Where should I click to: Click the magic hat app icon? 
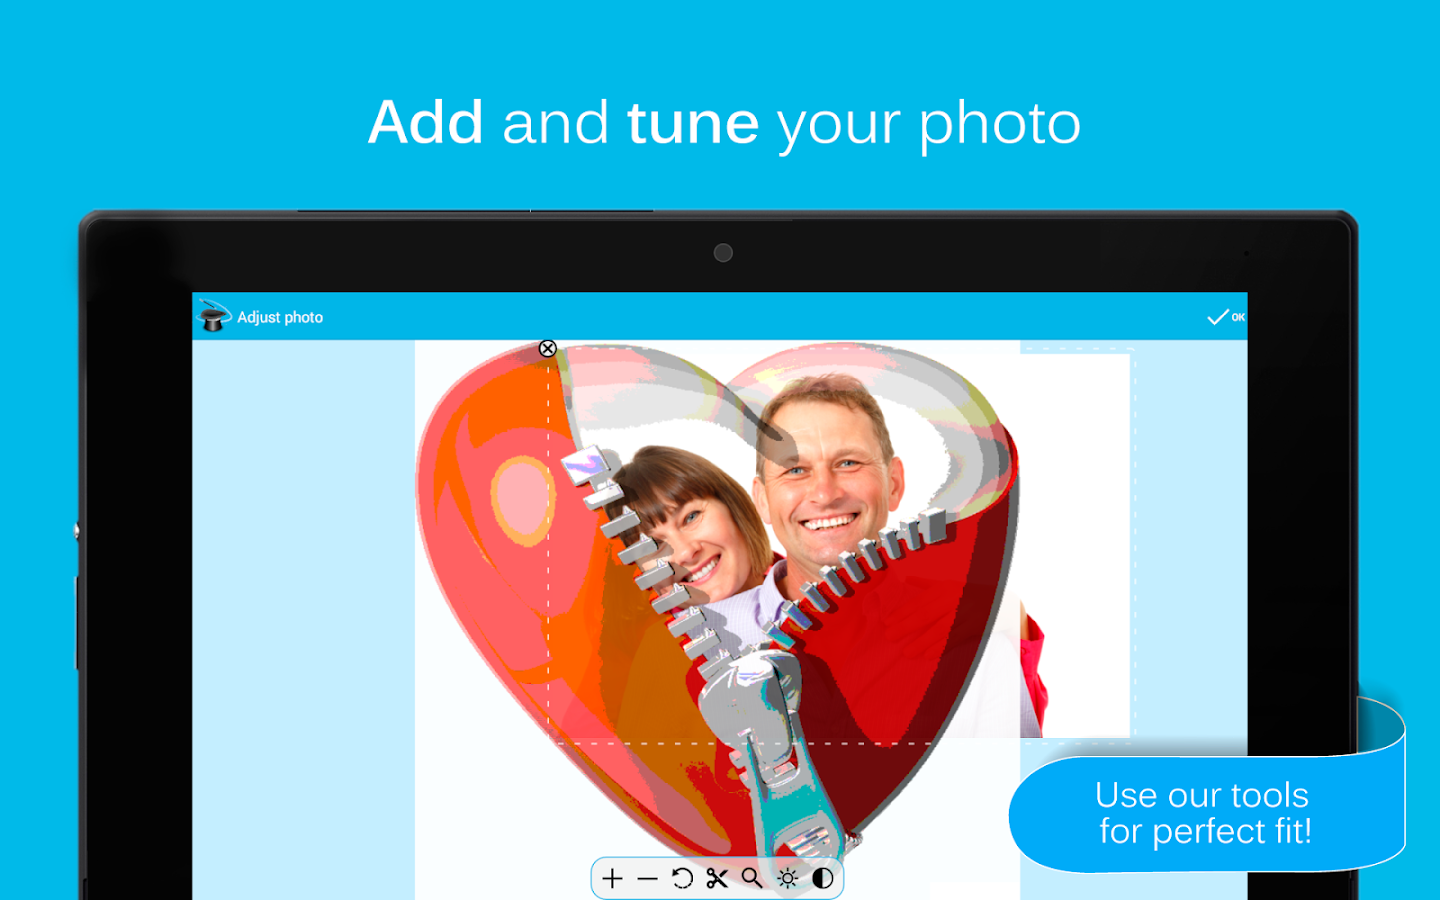coord(214,316)
